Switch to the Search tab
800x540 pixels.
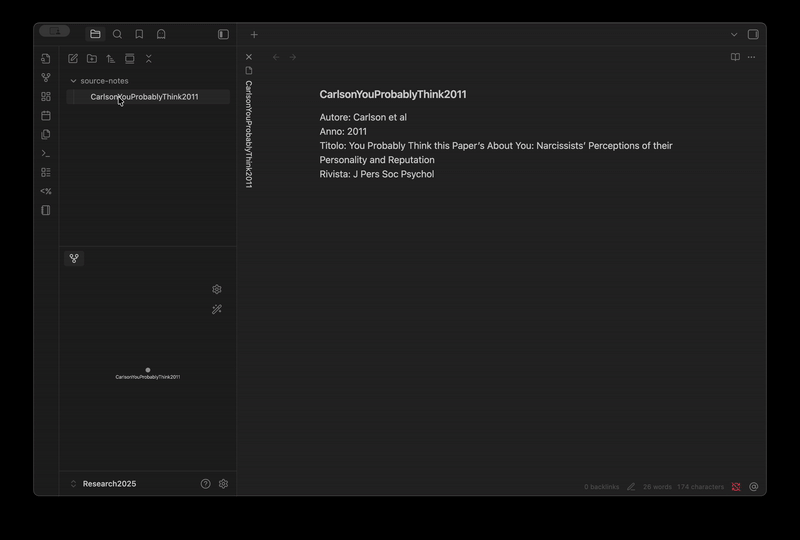pos(117,34)
